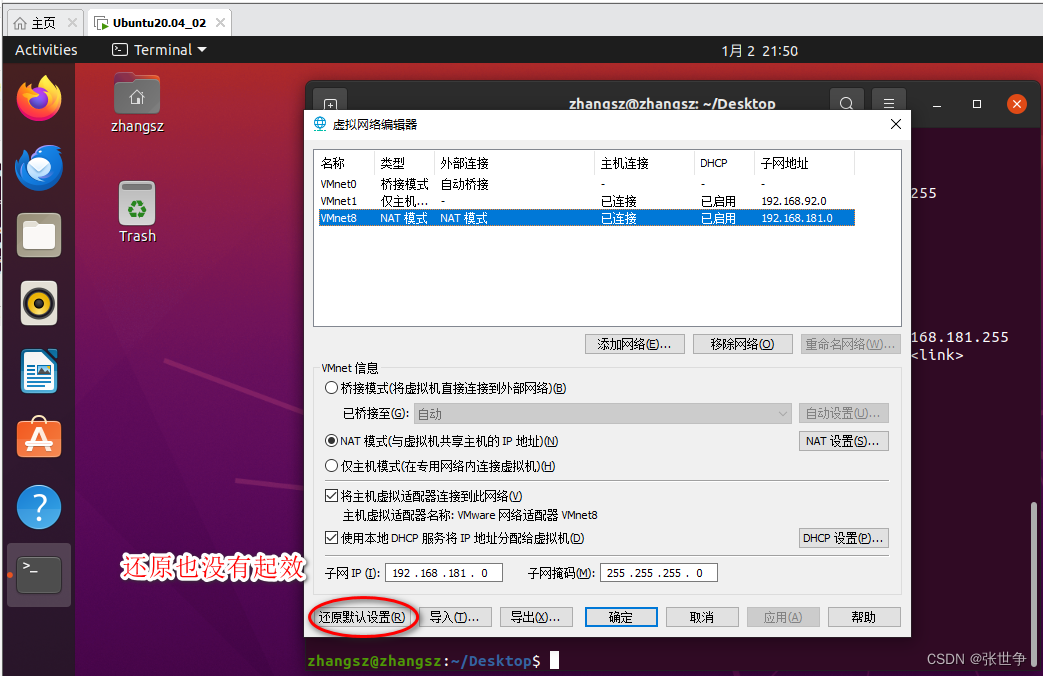The image size is (1043, 676).
Task: Click the search icon in the terminal titlebar
Action: (846, 103)
